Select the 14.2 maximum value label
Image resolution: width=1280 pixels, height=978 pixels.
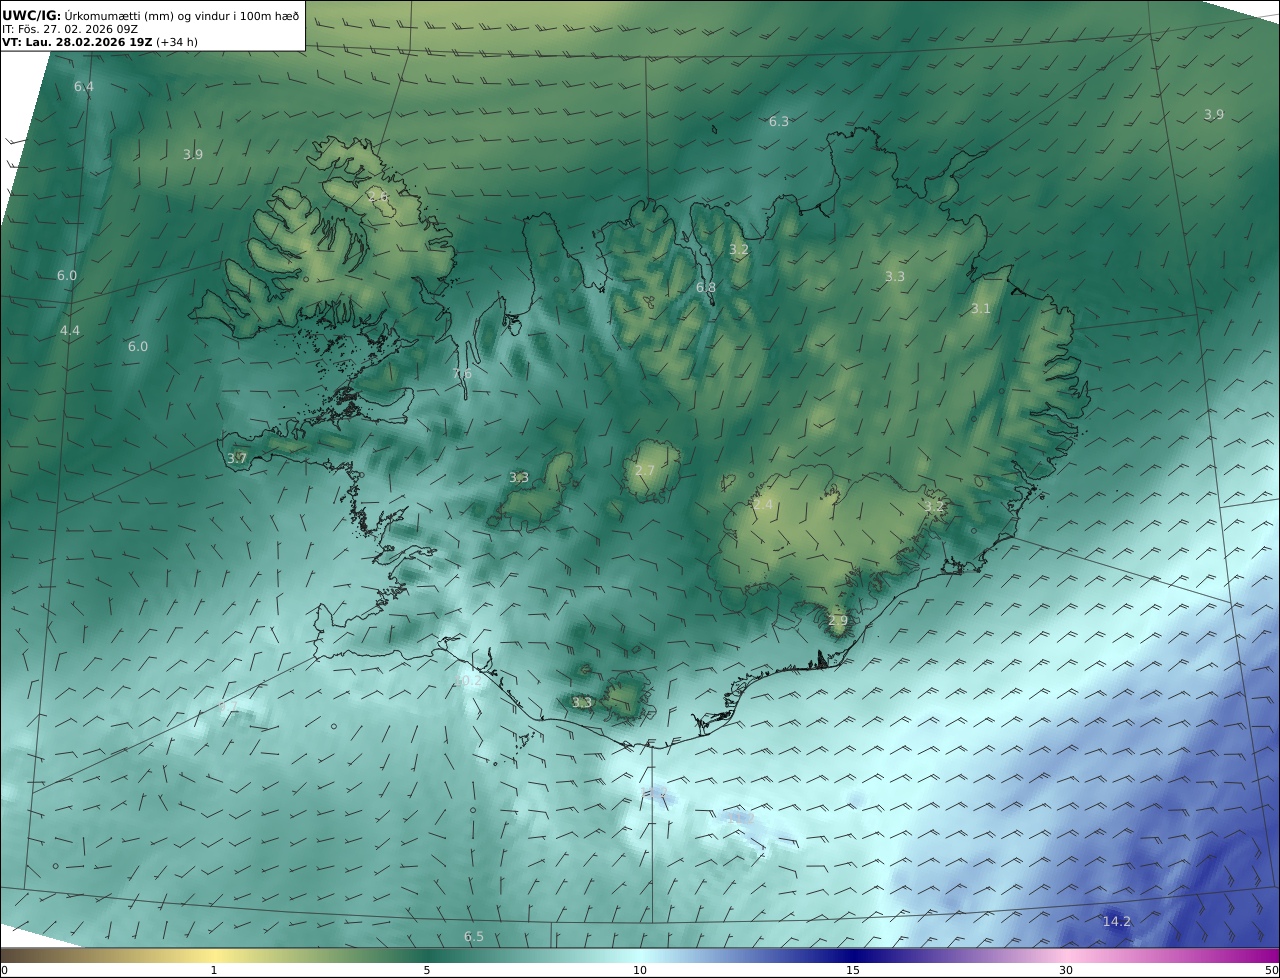point(1117,922)
